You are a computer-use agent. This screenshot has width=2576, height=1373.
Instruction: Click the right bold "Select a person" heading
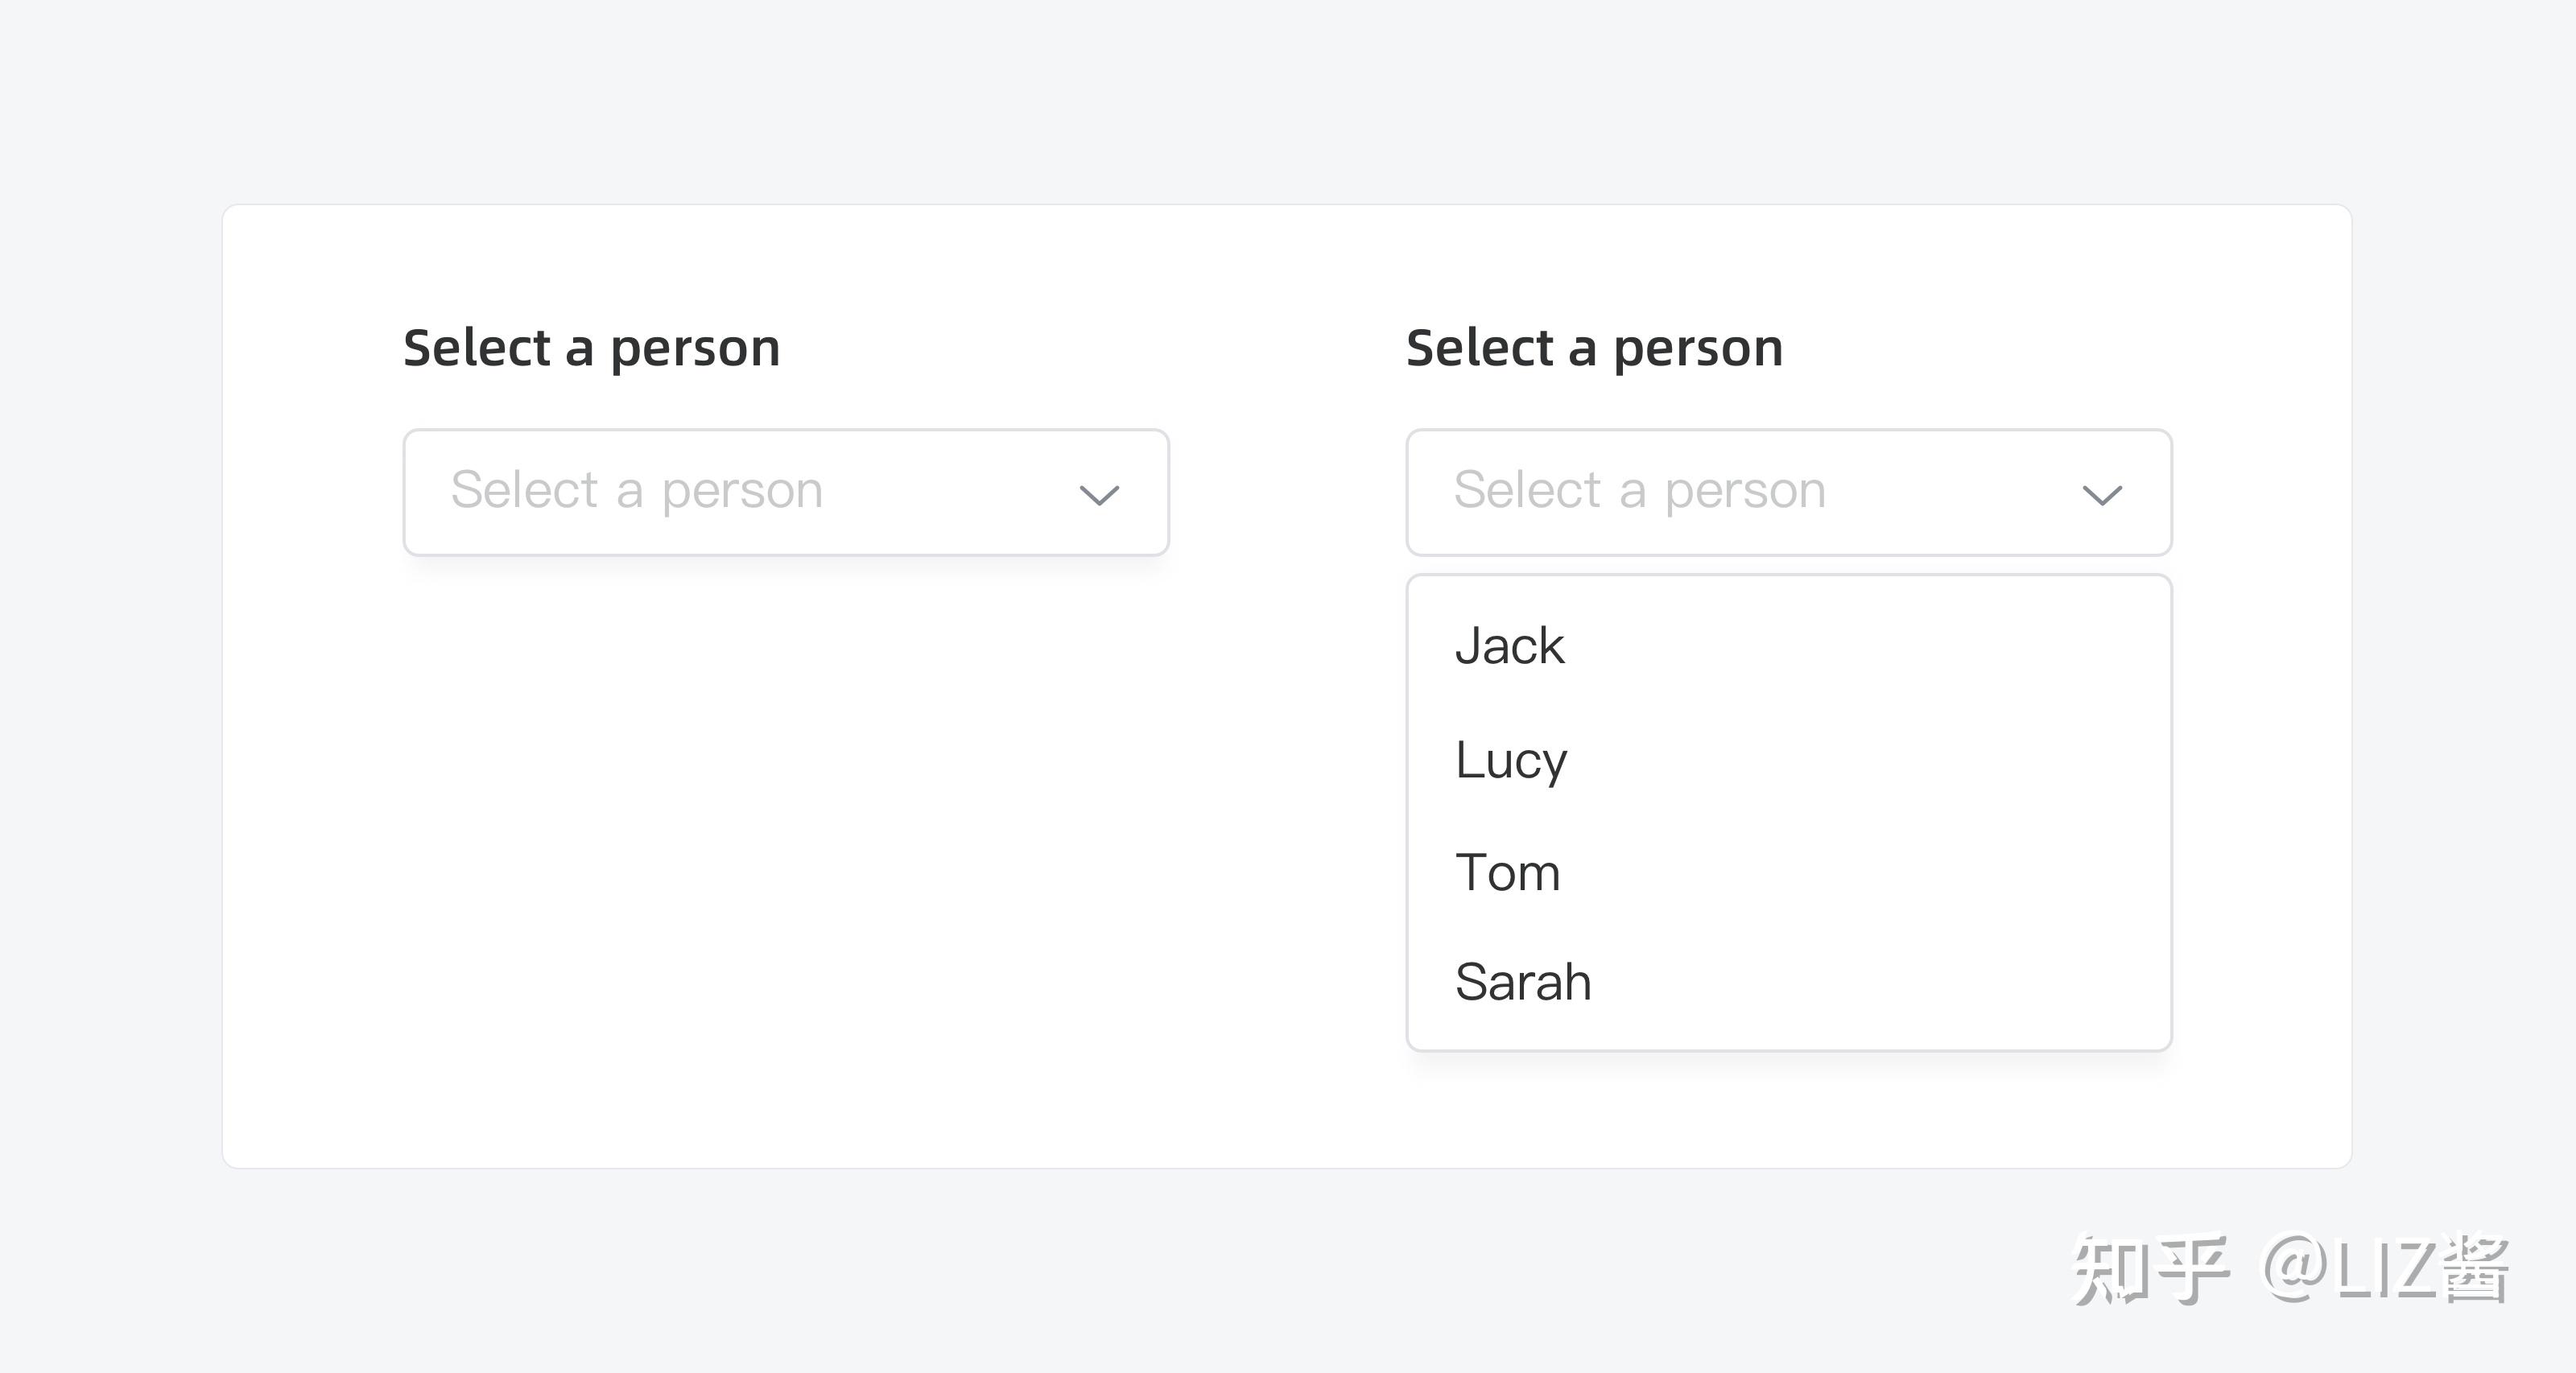(1594, 348)
